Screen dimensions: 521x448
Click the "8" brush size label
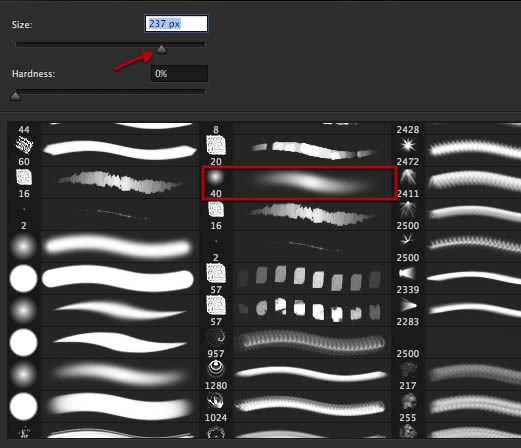[x=216, y=130]
